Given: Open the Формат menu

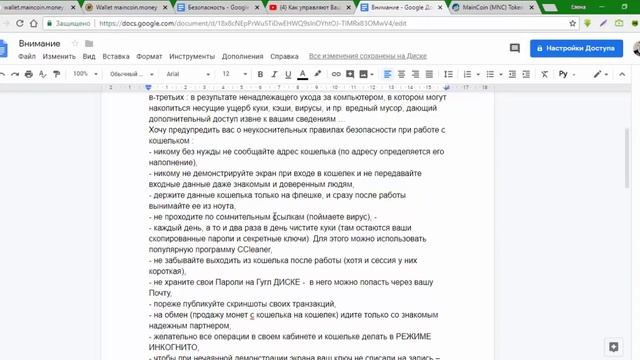Looking at the screenshot, I should pyautogui.click(x=149, y=56).
